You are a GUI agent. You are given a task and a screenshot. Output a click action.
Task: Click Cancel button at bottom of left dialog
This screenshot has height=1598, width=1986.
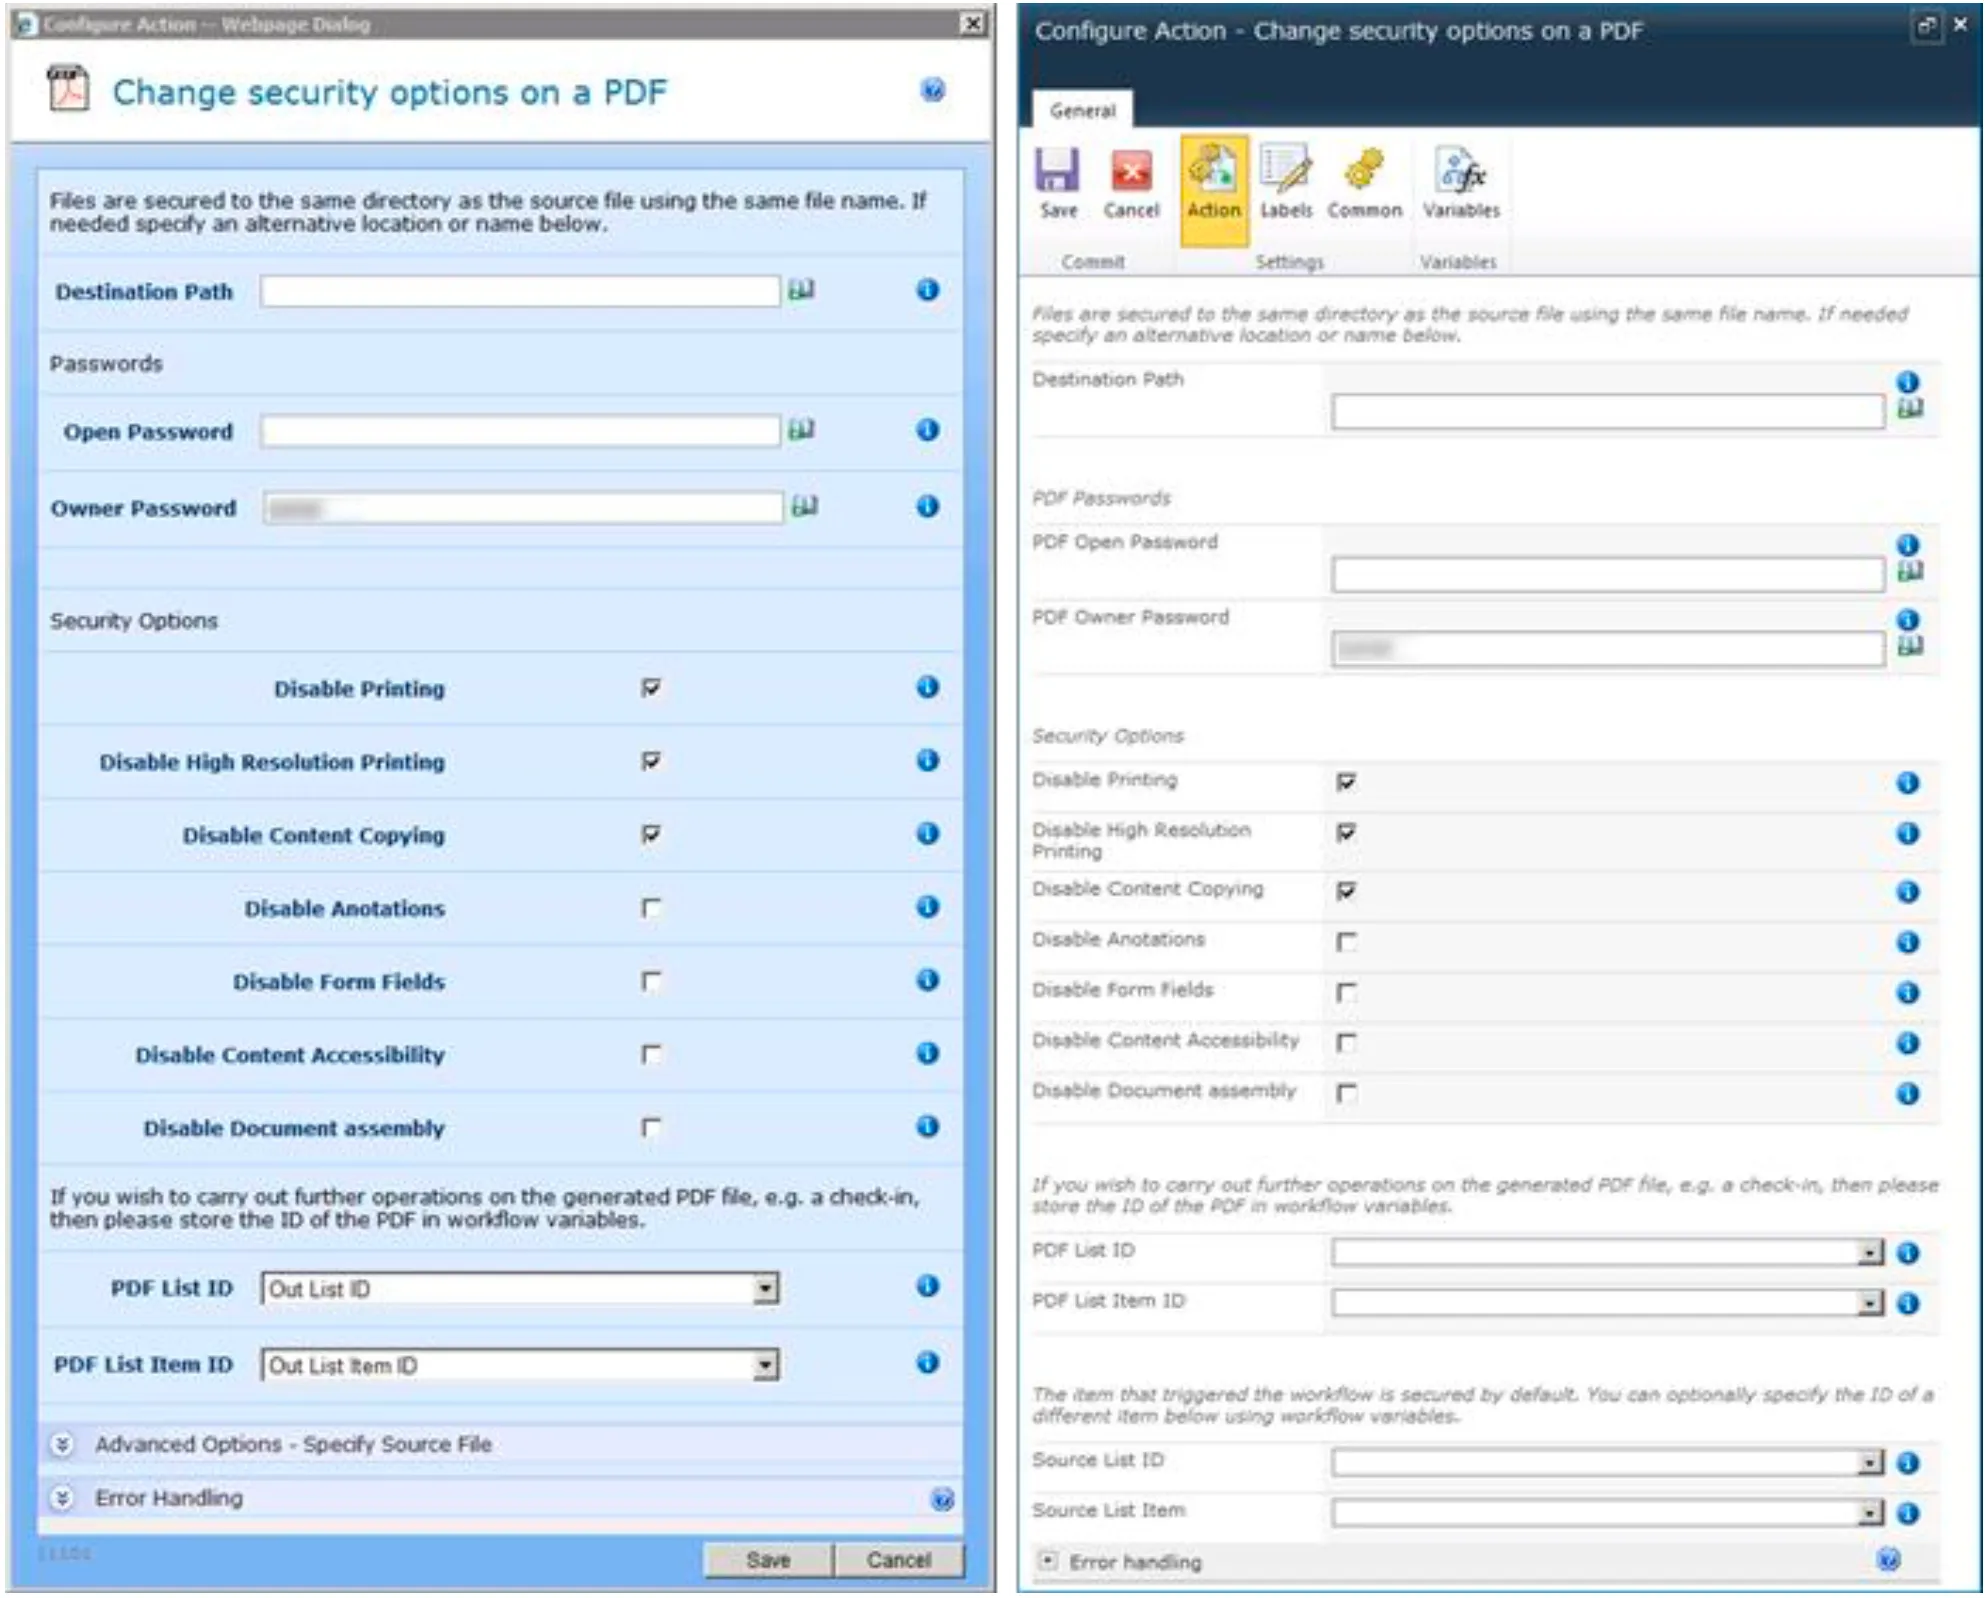(x=899, y=1560)
